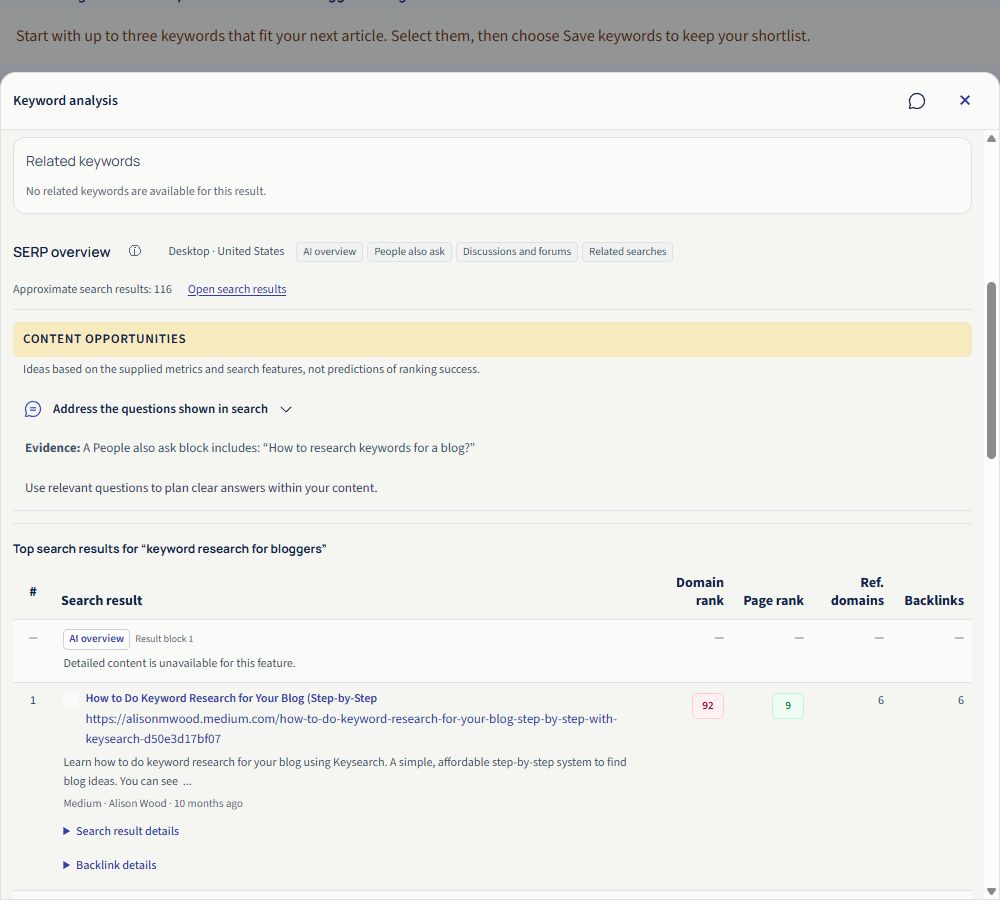Click 'Result block 1' label
The height and width of the screenshot is (900, 1000).
click(x=164, y=638)
